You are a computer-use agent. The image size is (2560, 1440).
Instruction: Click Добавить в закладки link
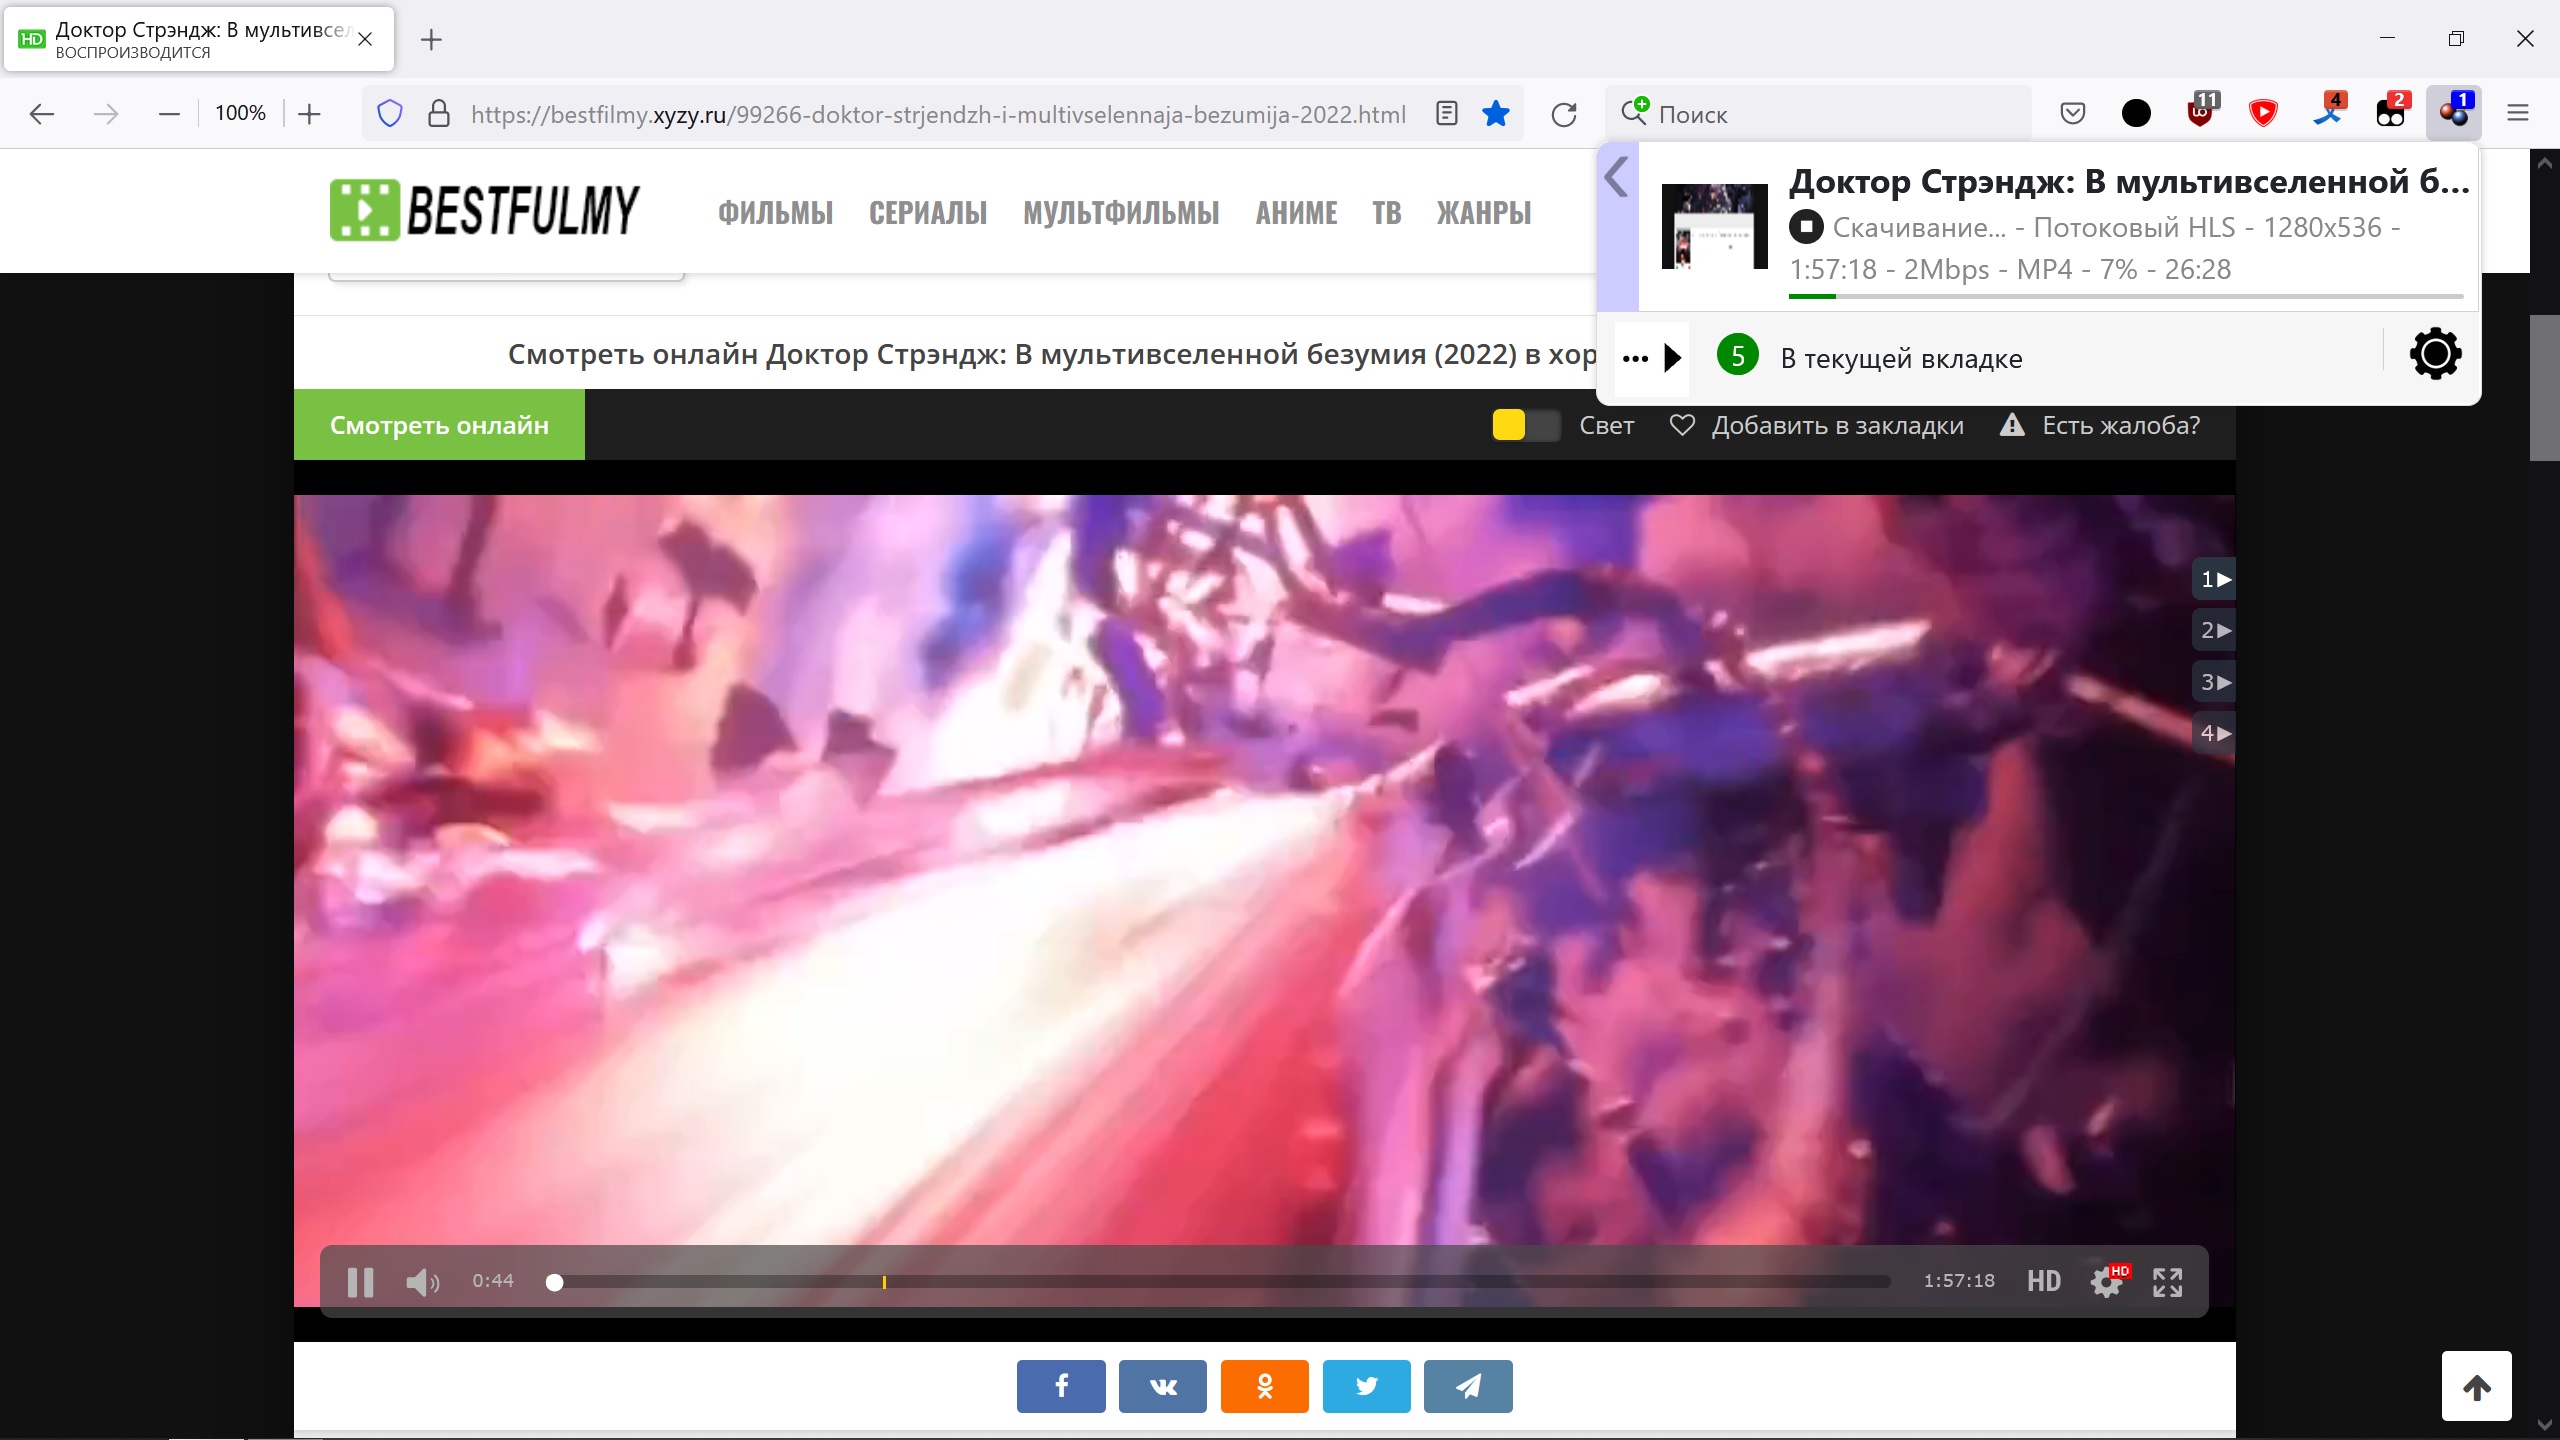(1836, 425)
